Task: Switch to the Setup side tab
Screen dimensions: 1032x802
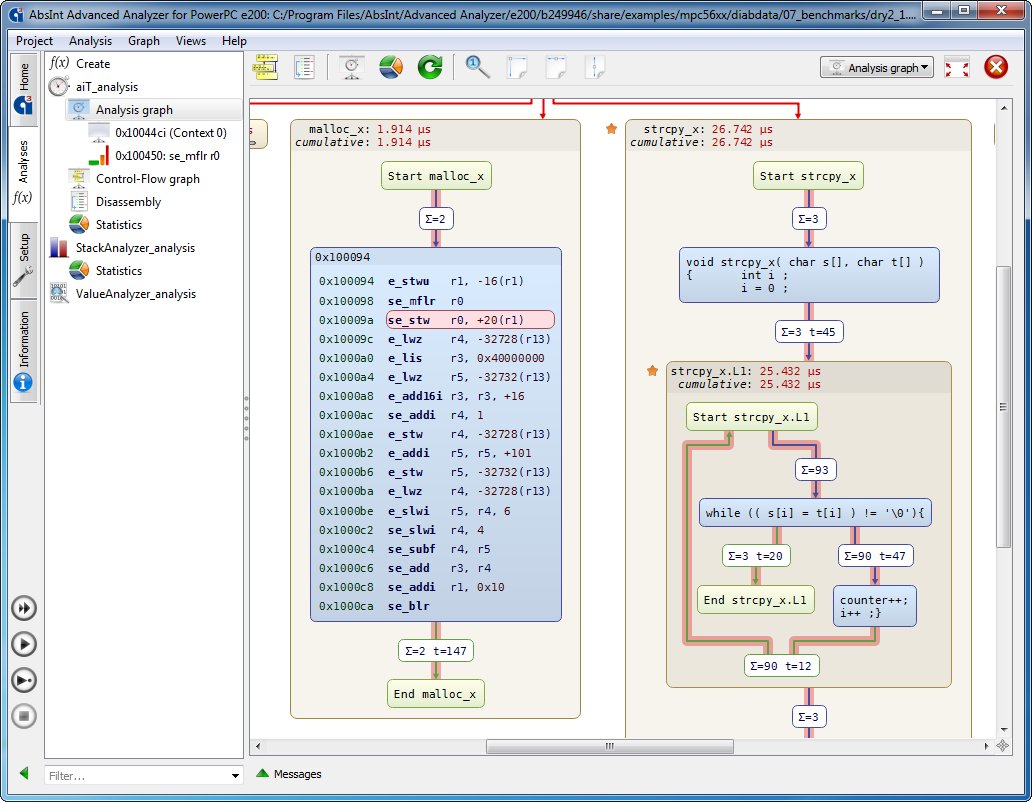Action: [24, 261]
